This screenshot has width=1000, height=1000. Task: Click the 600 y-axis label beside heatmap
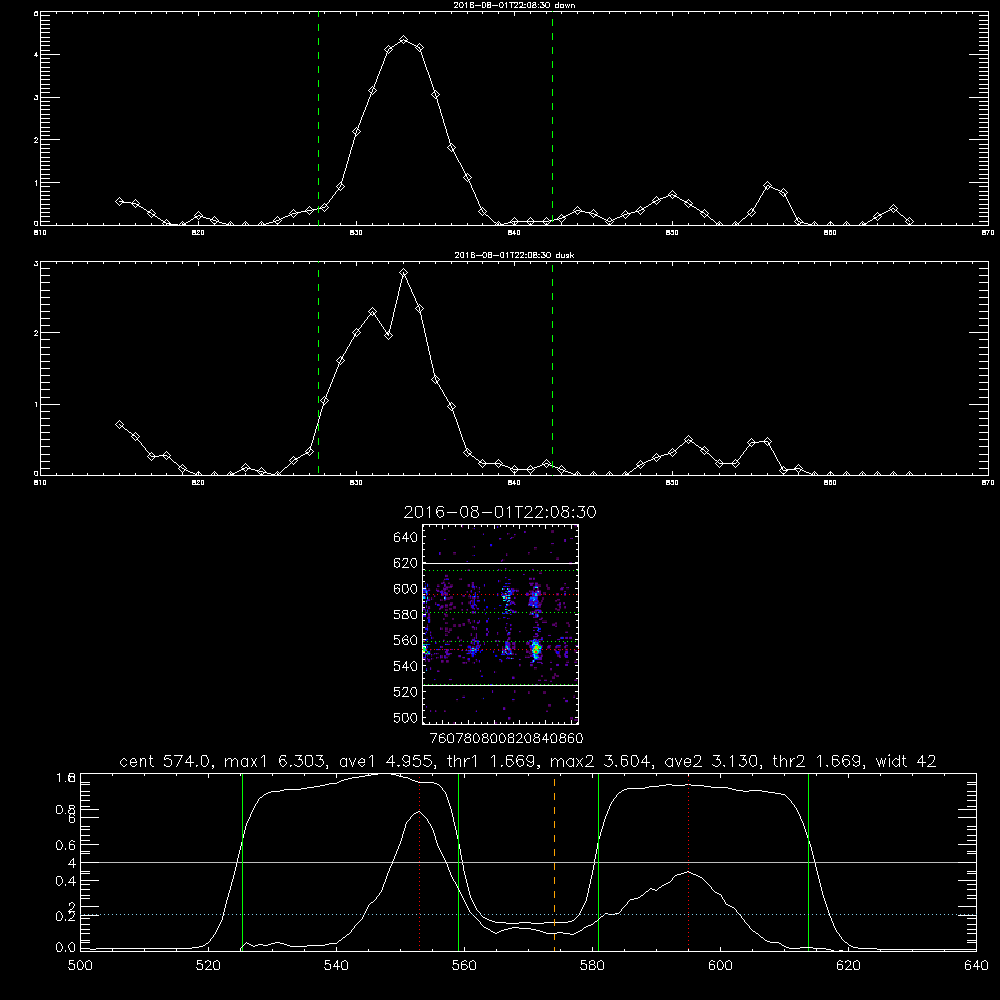tap(406, 589)
